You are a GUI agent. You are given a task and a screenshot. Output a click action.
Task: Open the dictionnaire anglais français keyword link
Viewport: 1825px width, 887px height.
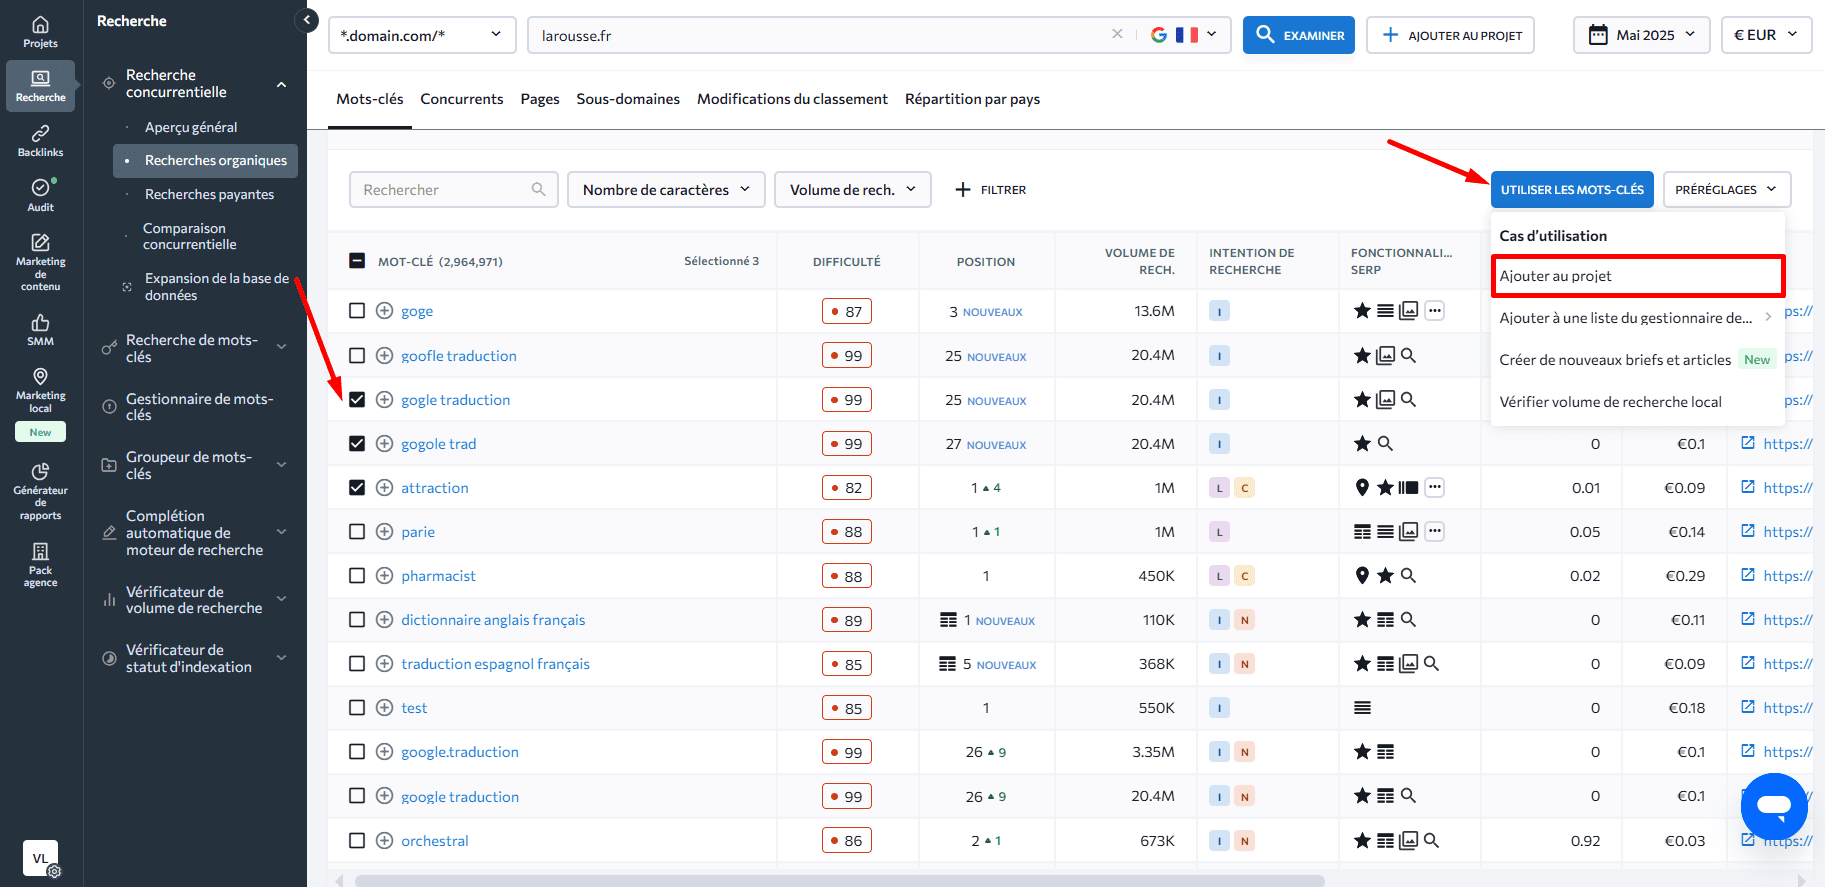point(493,620)
